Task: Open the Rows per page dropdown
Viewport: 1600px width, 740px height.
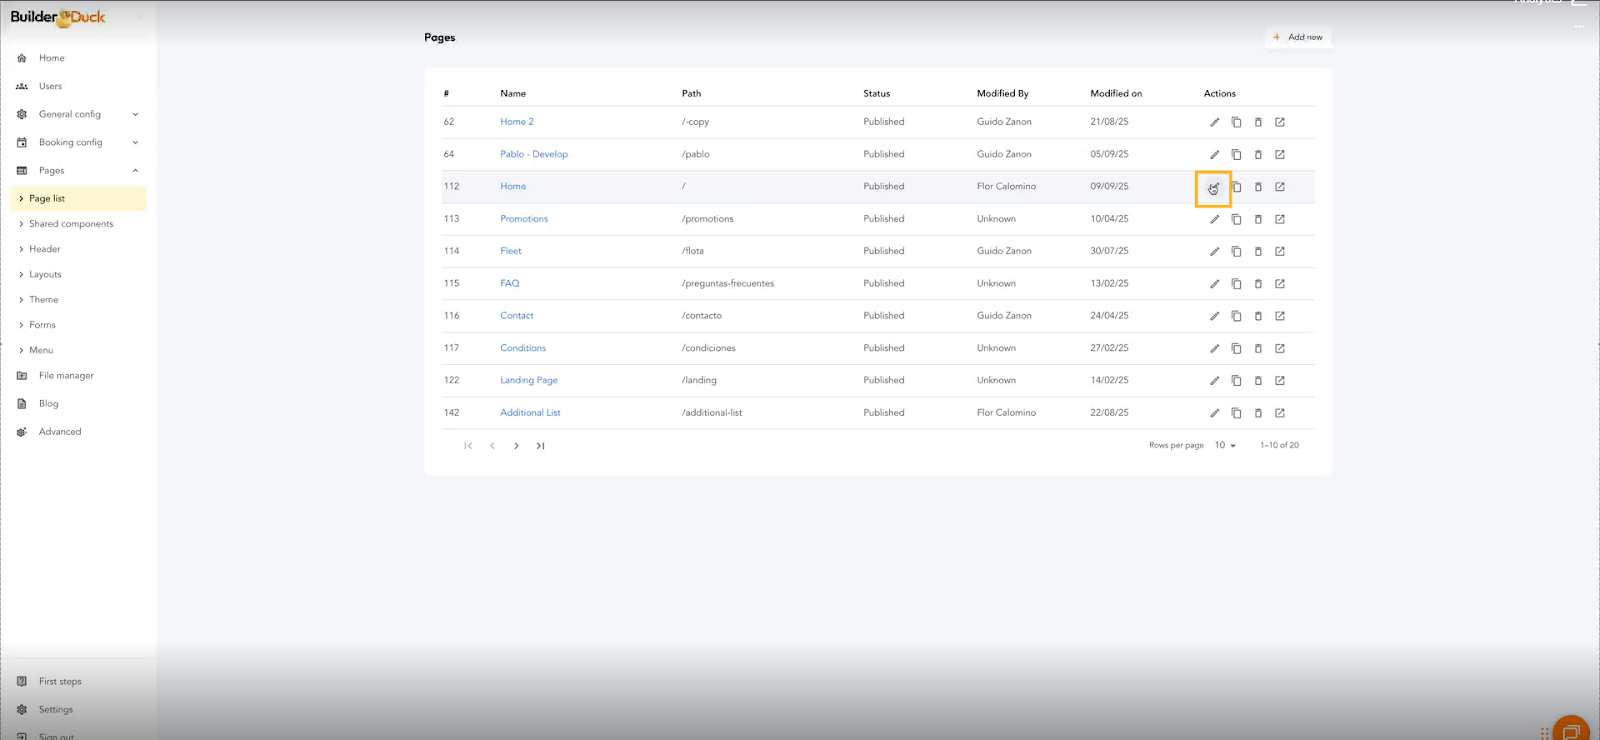Action: (1225, 445)
